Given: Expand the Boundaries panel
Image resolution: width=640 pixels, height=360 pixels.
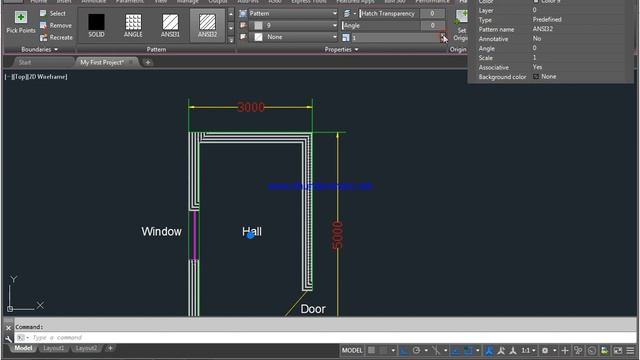Looking at the screenshot, I should pyautogui.click(x=40, y=49).
